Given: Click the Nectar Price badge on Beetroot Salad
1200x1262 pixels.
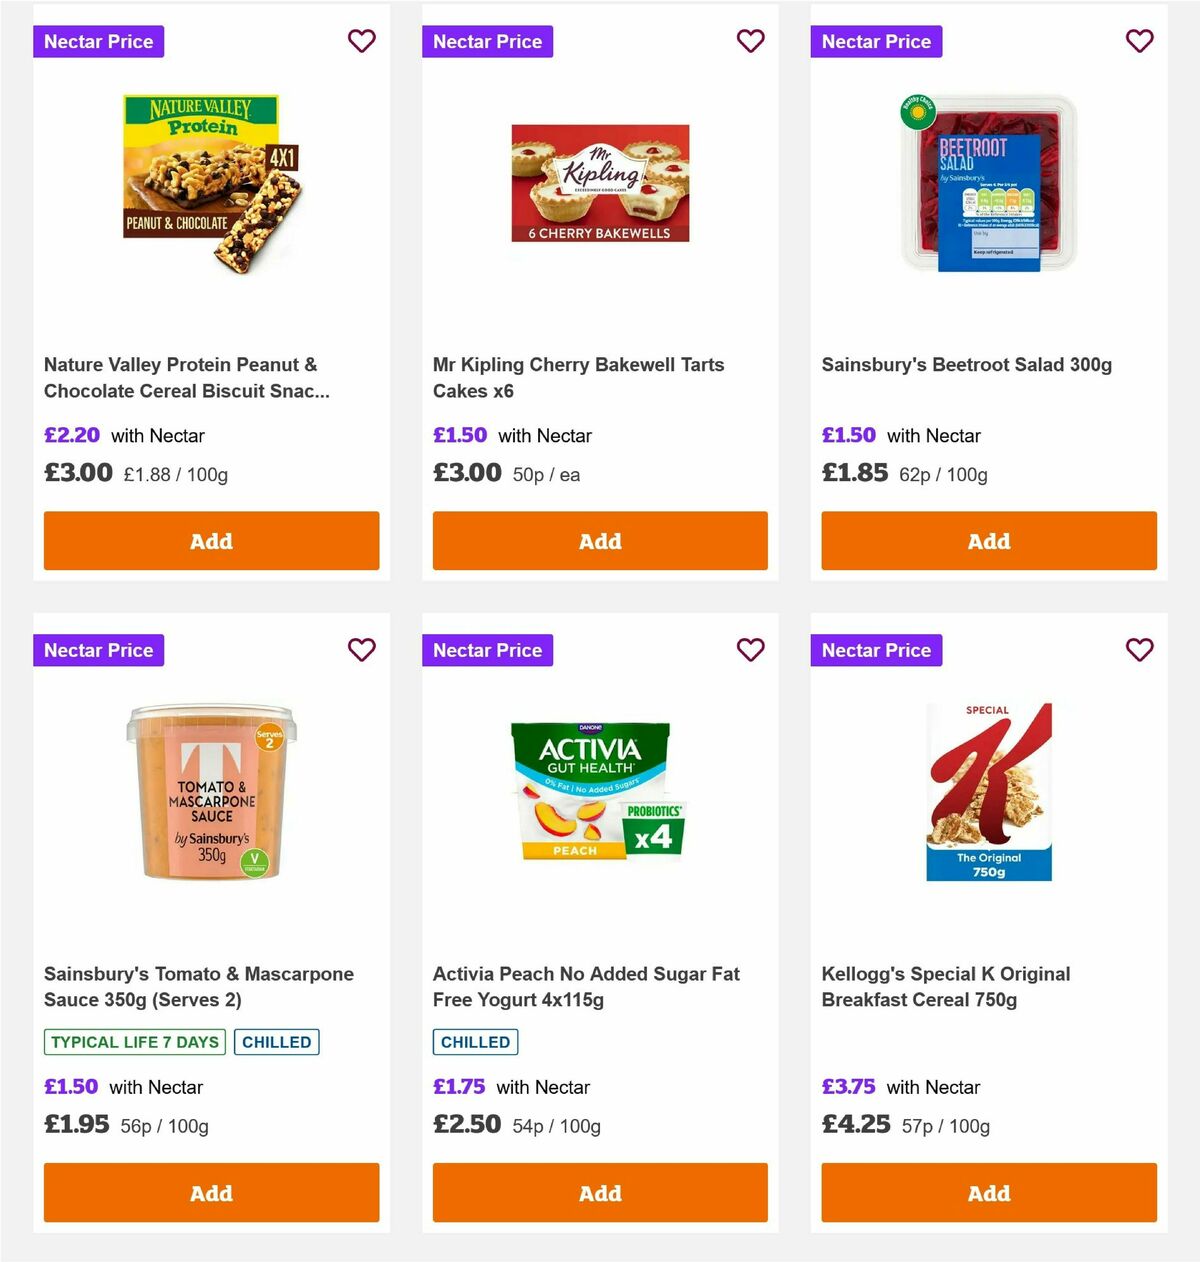Looking at the screenshot, I should pos(876,41).
